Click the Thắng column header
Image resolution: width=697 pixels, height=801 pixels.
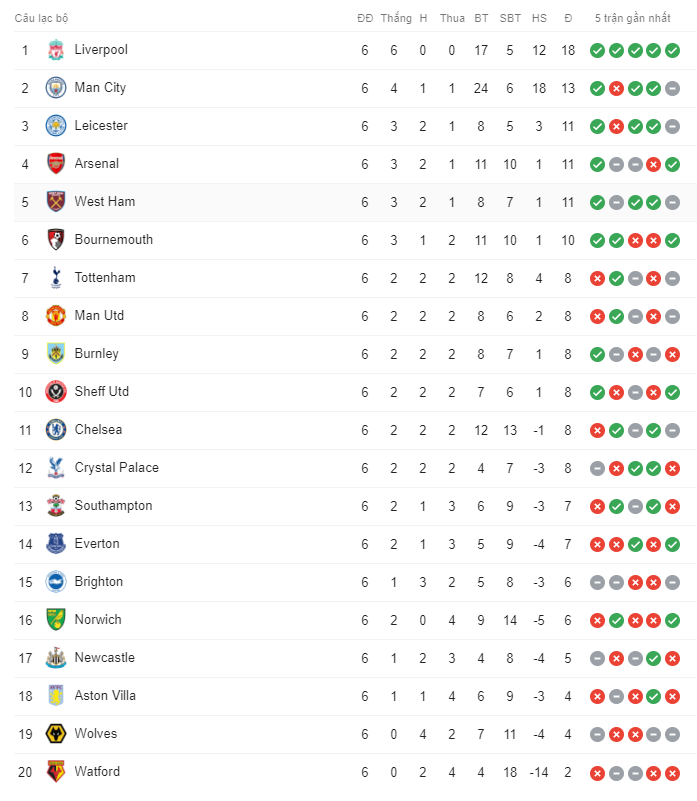coord(396,18)
